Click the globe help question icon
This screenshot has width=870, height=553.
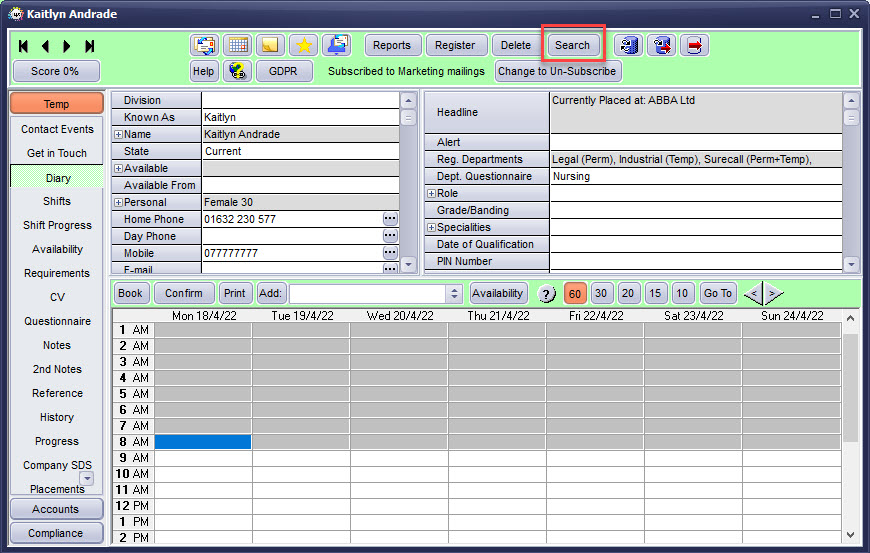237,71
